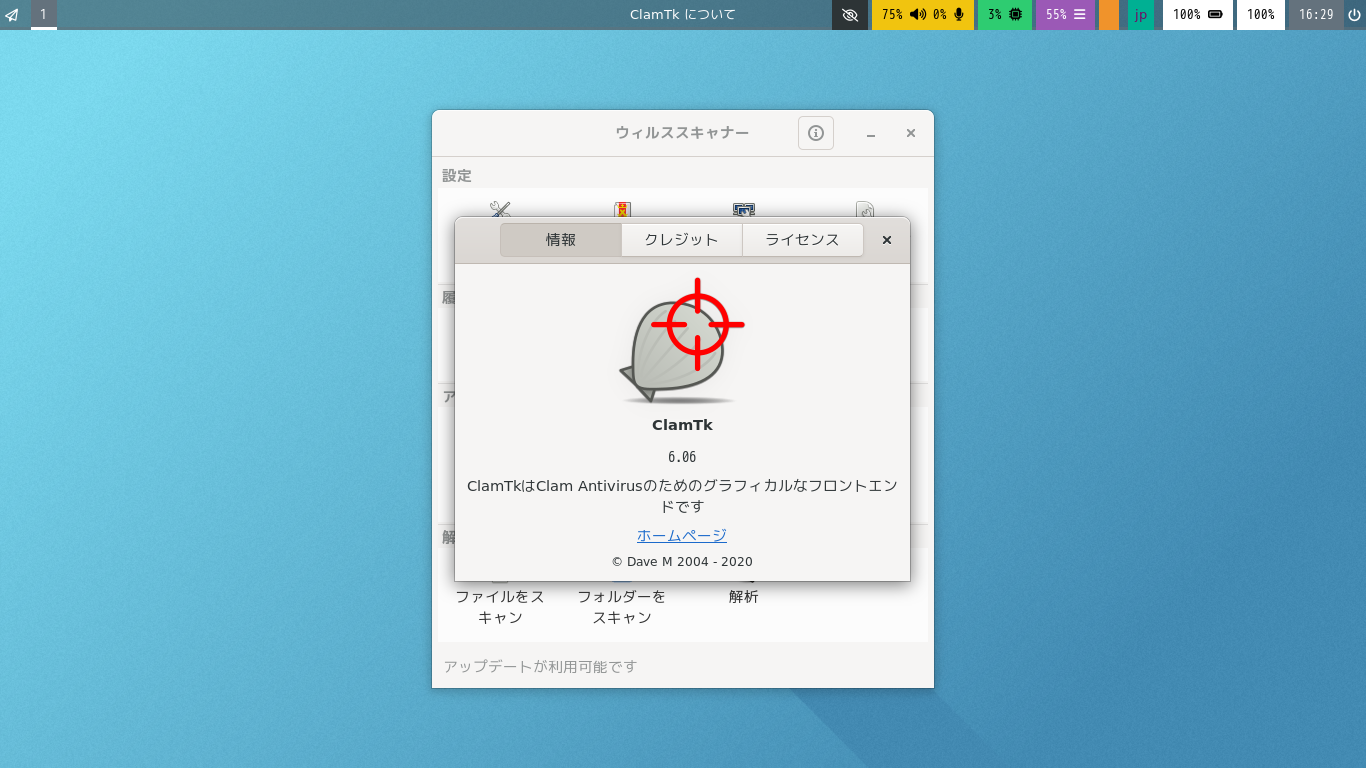Viewport: 1366px width, 768px height.
Task: Click the 75% volume value
Action: (892, 15)
